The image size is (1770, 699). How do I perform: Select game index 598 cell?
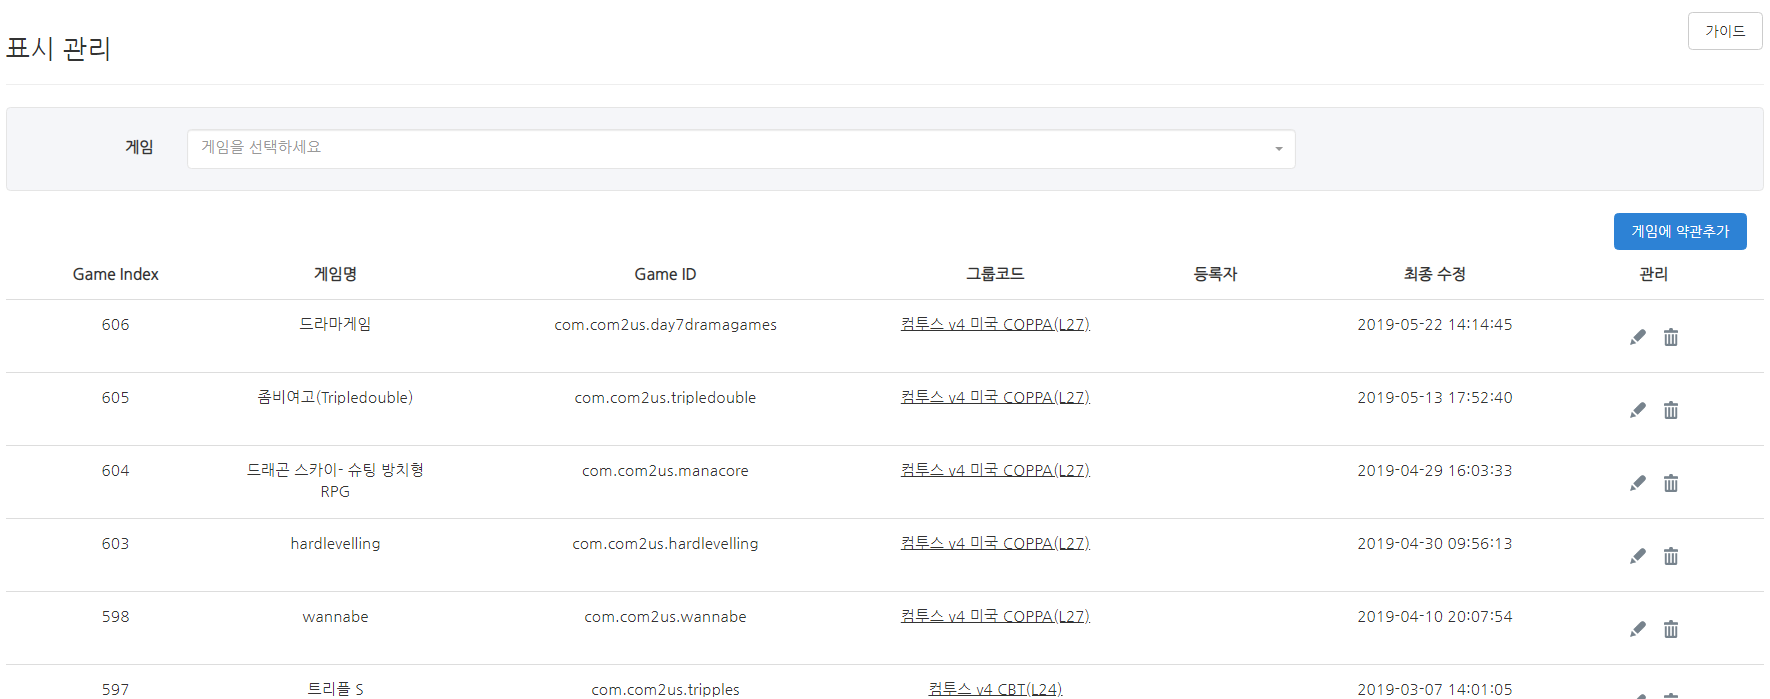(116, 616)
